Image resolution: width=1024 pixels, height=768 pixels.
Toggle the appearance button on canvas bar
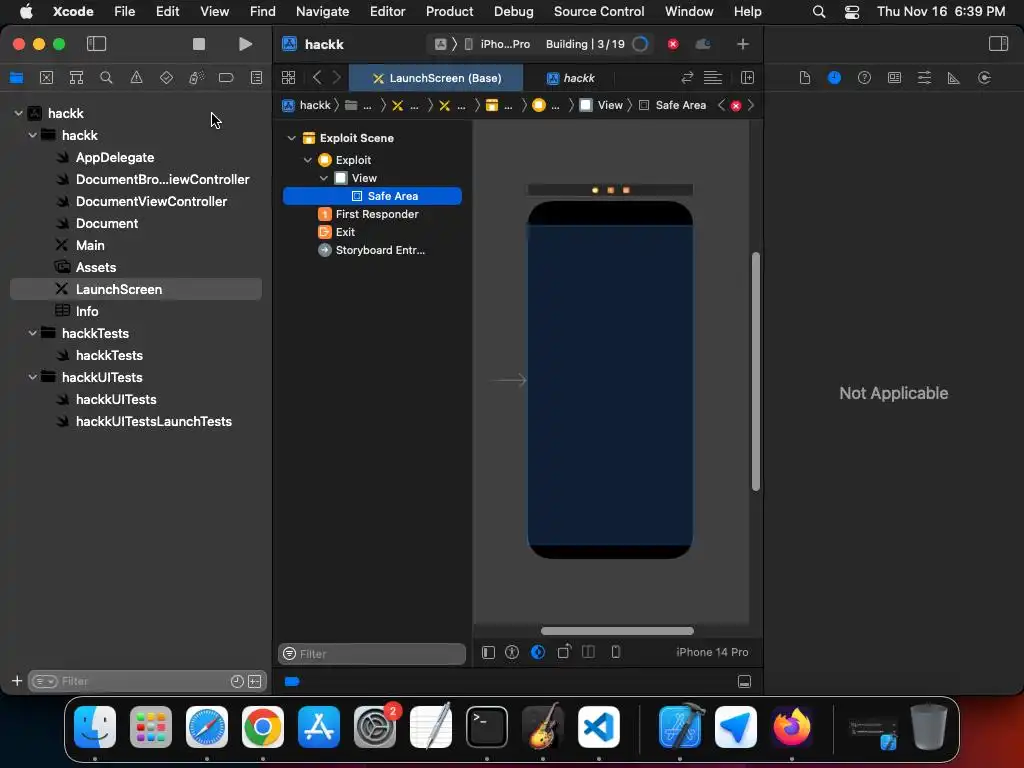pyautogui.click(x=538, y=652)
